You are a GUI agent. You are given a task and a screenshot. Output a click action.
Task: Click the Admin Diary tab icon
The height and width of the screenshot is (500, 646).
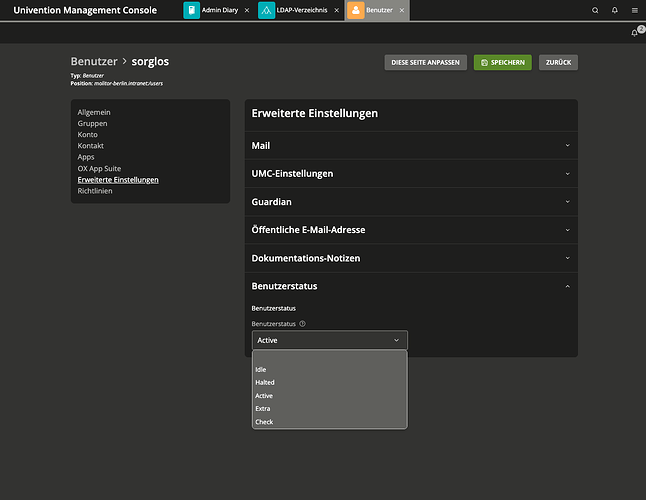(192, 11)
